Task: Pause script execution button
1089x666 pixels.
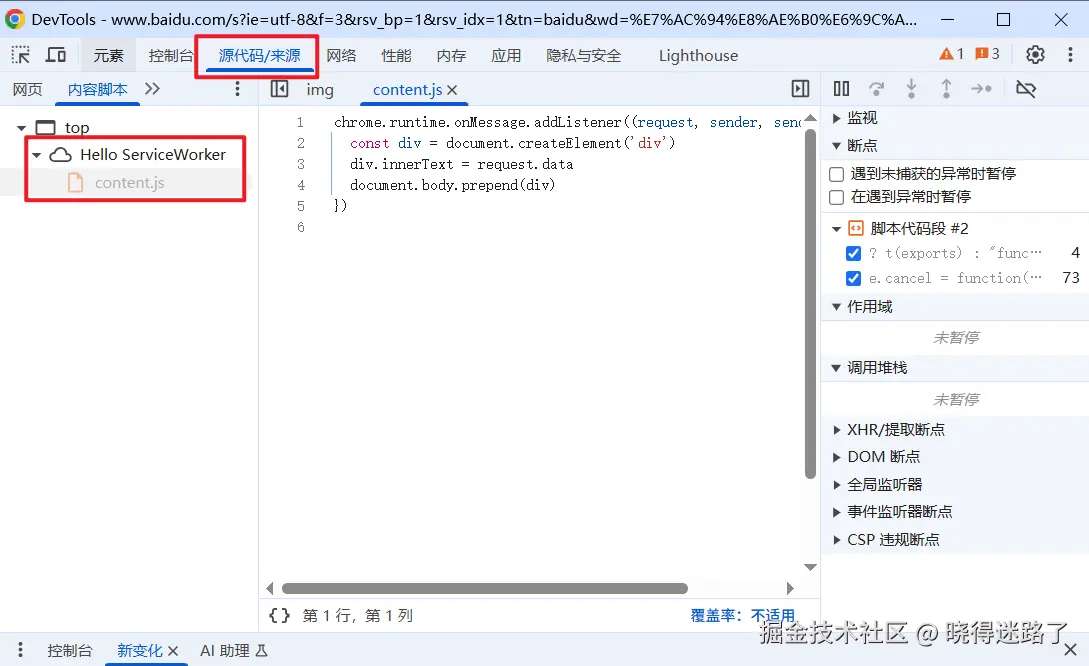Action: (x=841, y=88)
